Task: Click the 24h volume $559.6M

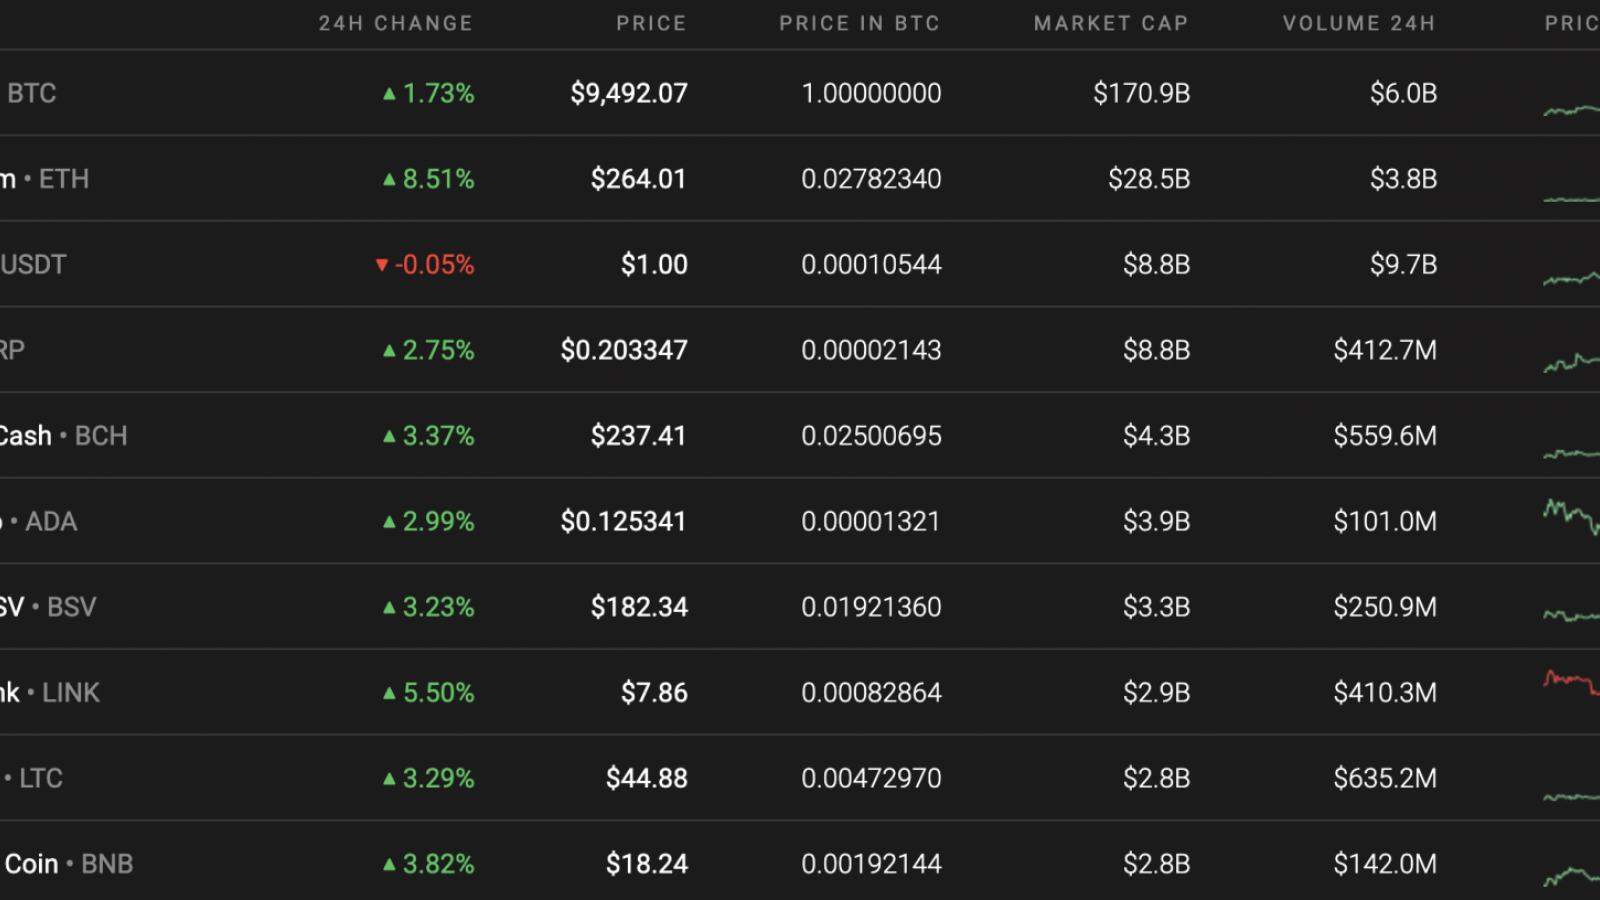Action: (x=1385, y=436)
